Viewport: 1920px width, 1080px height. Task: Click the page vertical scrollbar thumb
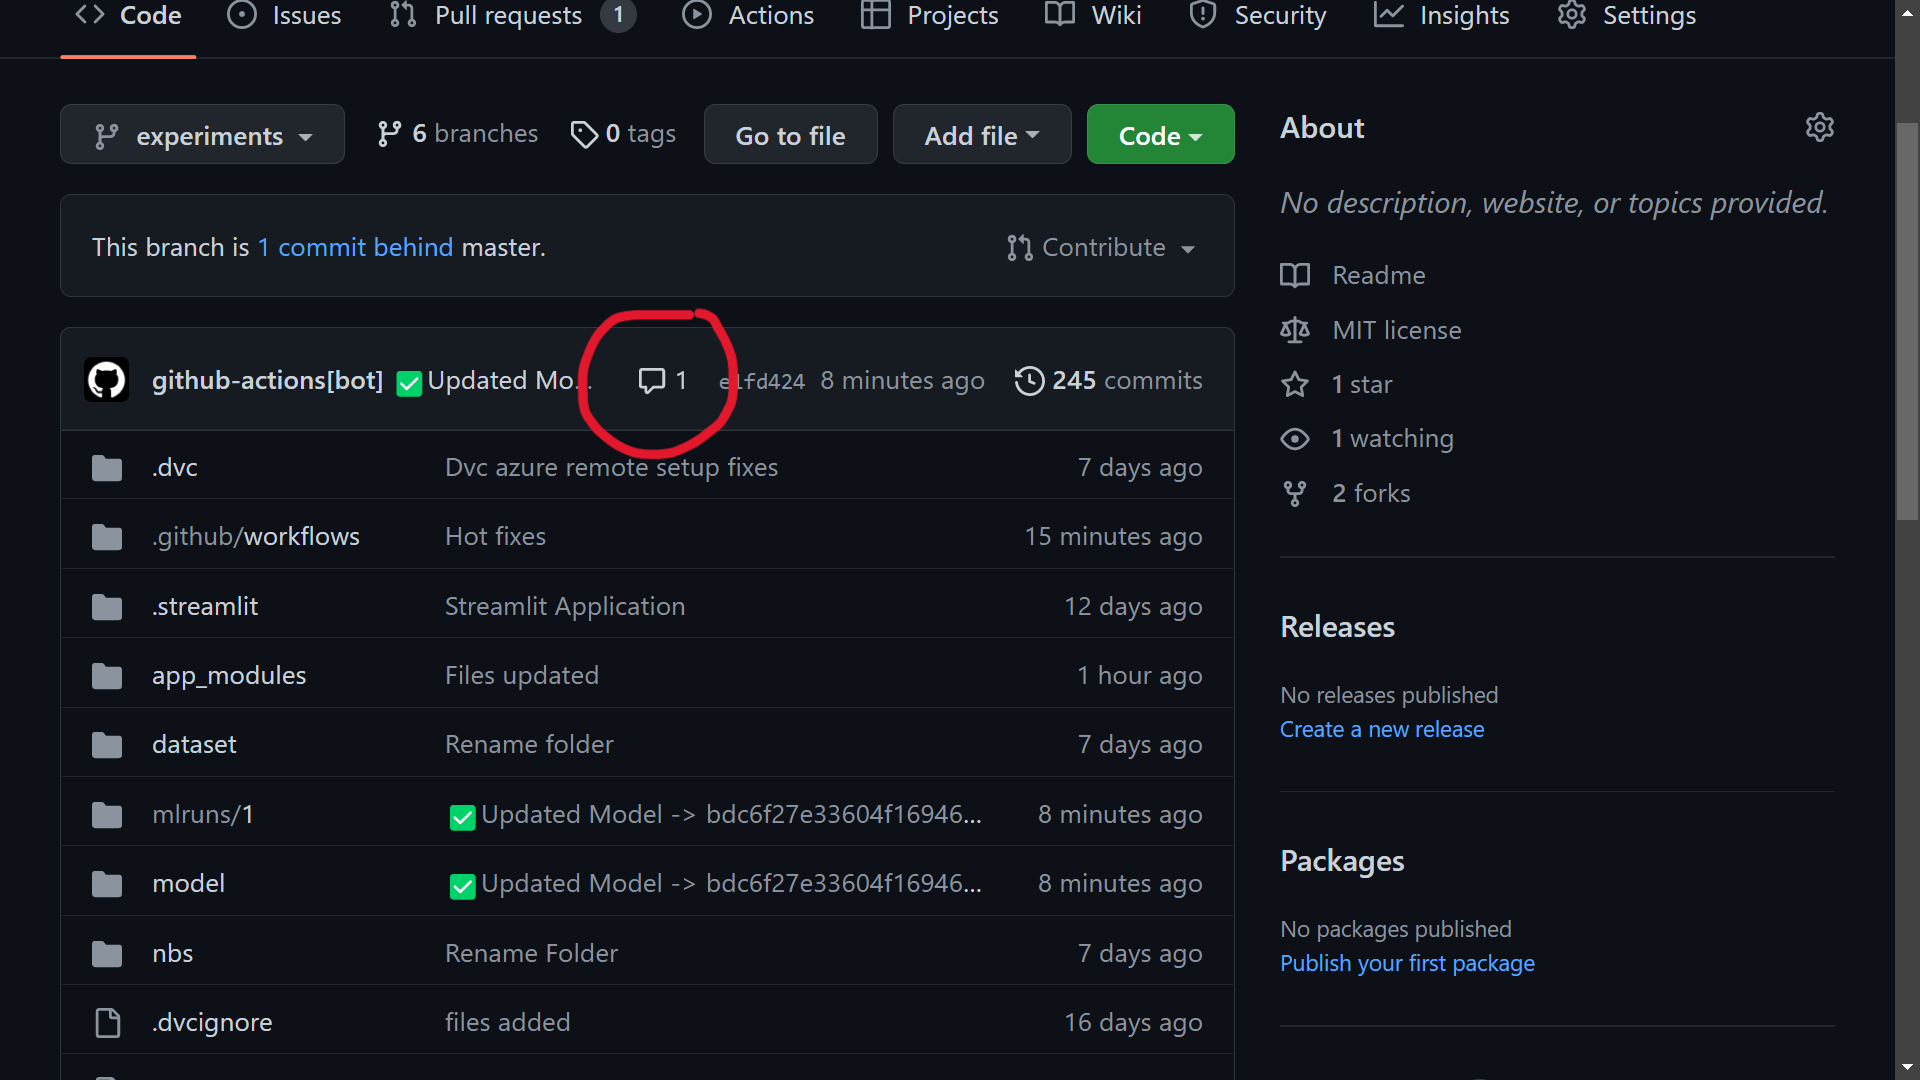tap(1907, 320)
